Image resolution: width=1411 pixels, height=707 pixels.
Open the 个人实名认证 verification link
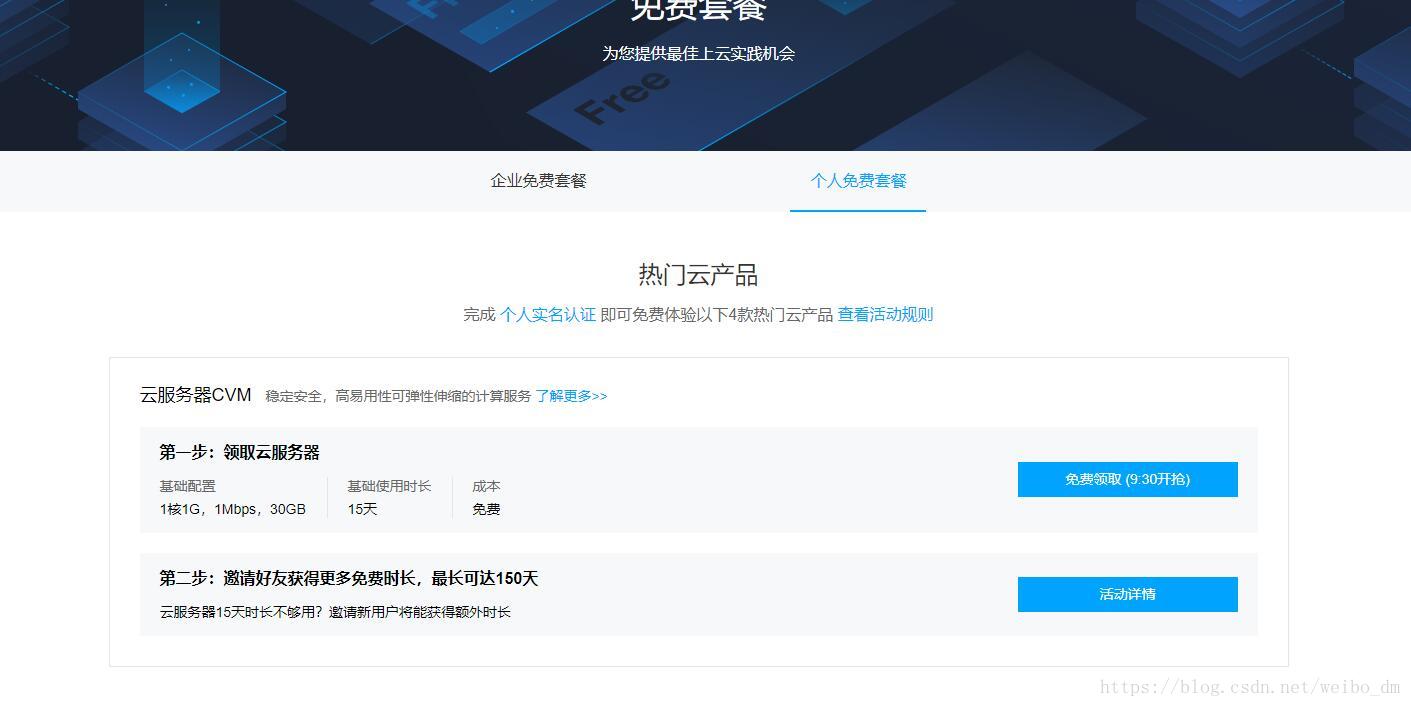548,313
